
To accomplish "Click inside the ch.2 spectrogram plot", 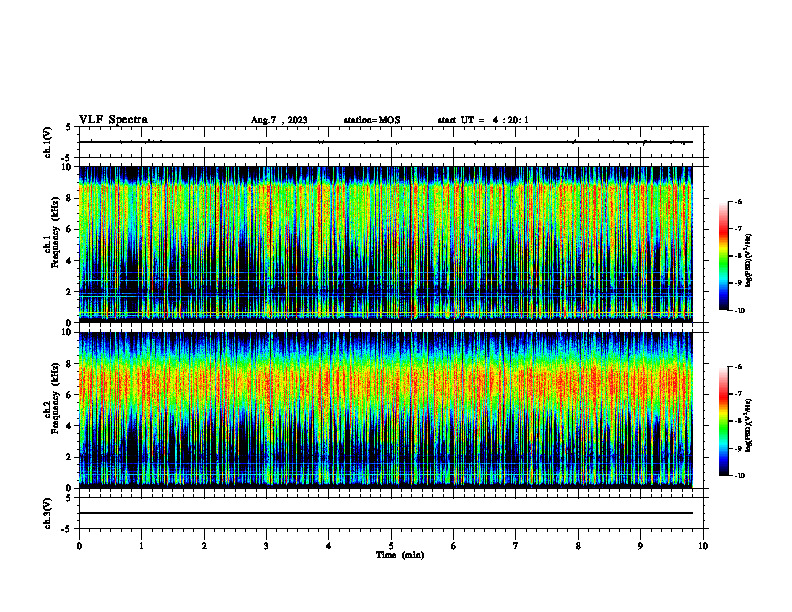I will pyautogui.click(x=386, y=410).
